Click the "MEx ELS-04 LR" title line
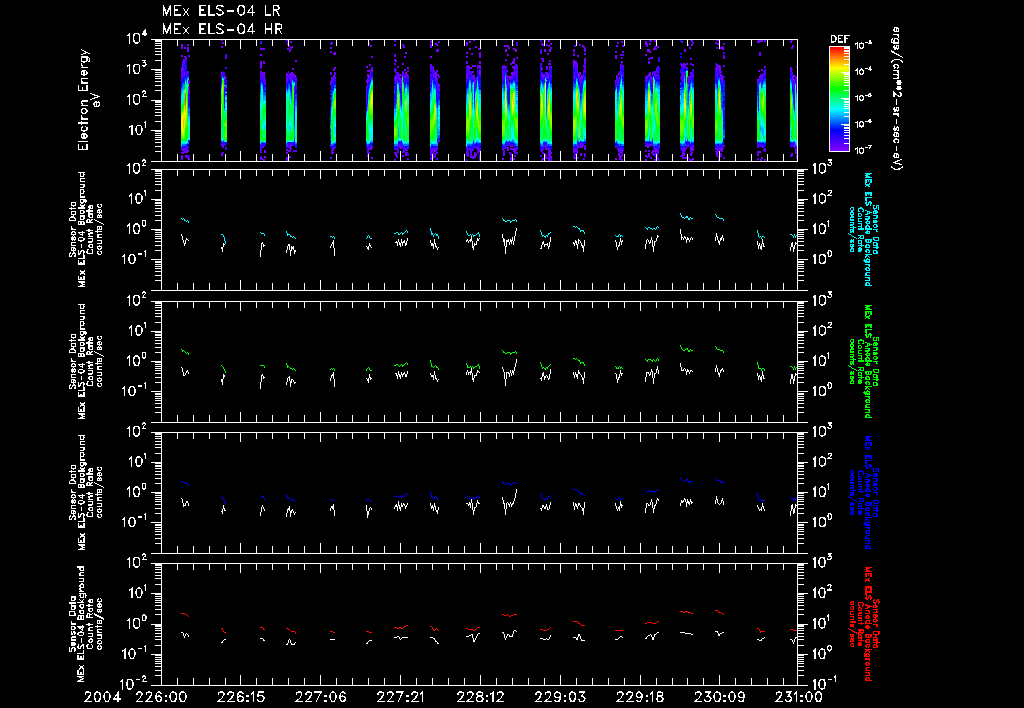 (x=221, y=11)
